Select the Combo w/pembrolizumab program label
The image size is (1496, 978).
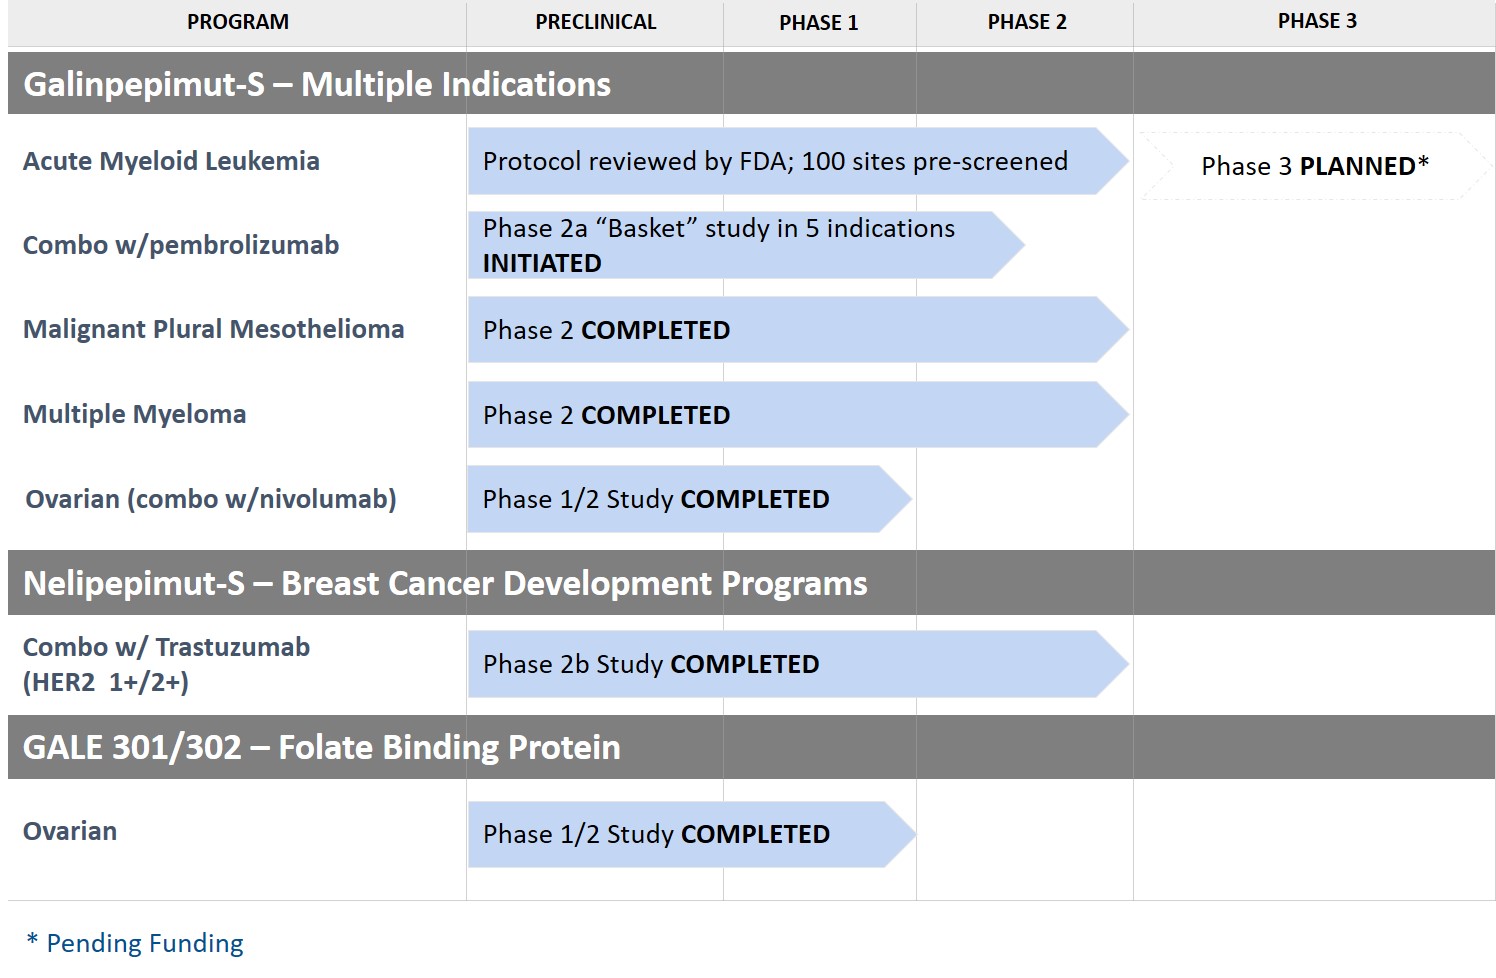(x=181, y=245)
